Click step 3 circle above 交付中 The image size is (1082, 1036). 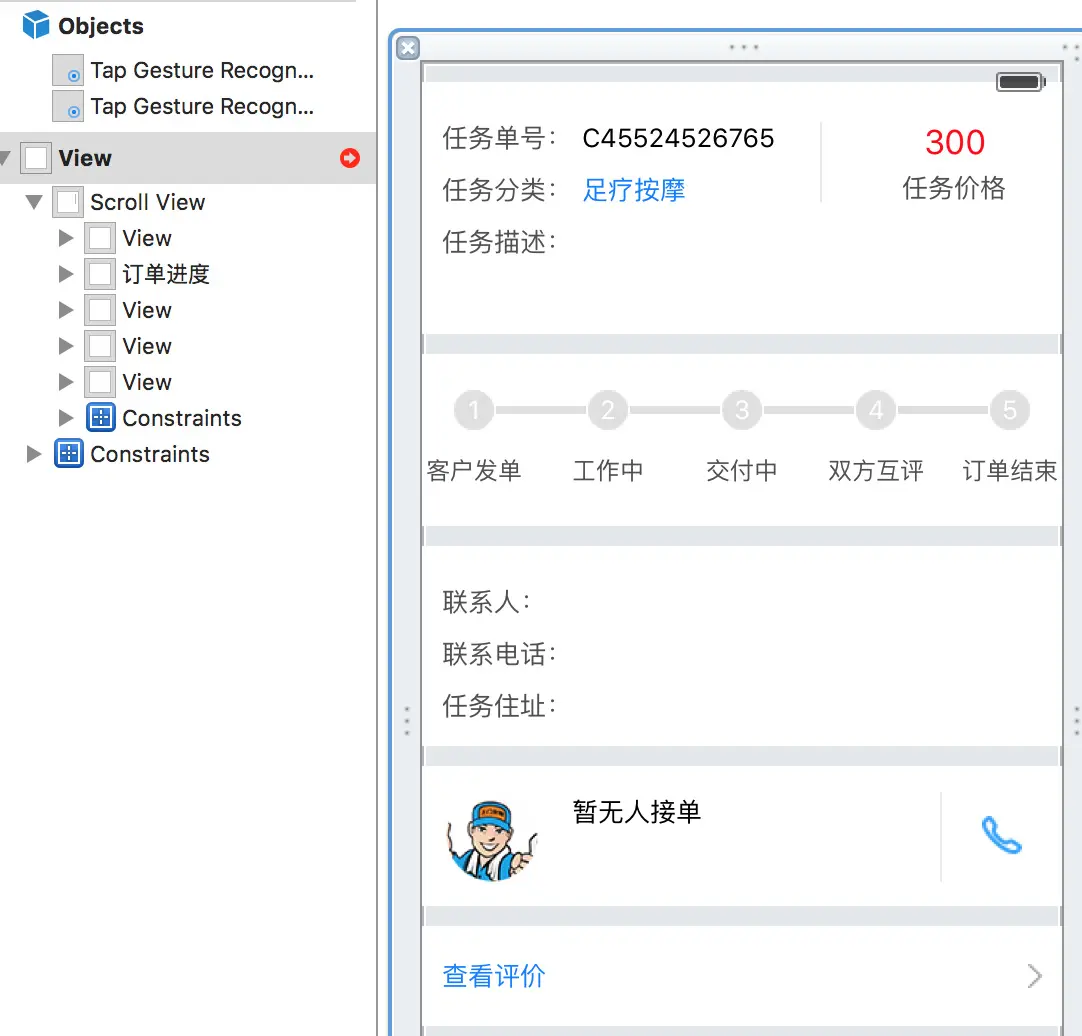pos(742,410)
